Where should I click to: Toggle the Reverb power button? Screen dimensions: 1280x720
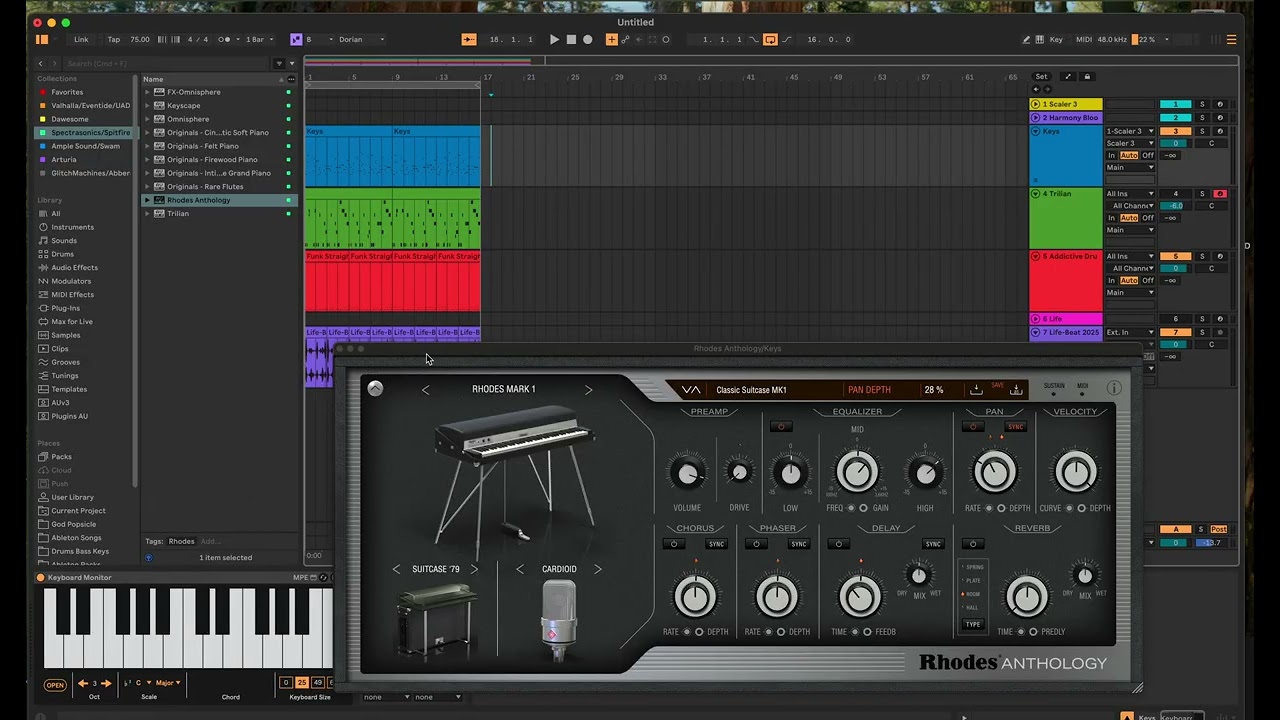point(972,544)
